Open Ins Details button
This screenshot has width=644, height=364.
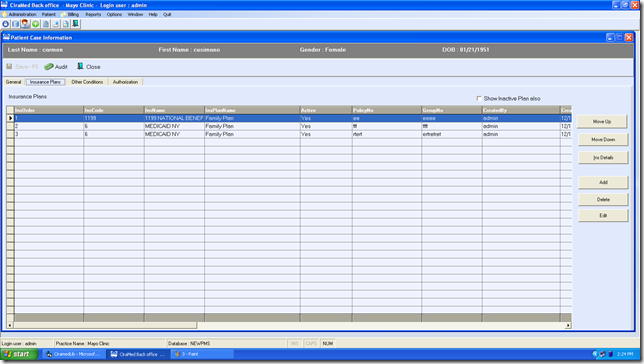click(x=603, y=157)
